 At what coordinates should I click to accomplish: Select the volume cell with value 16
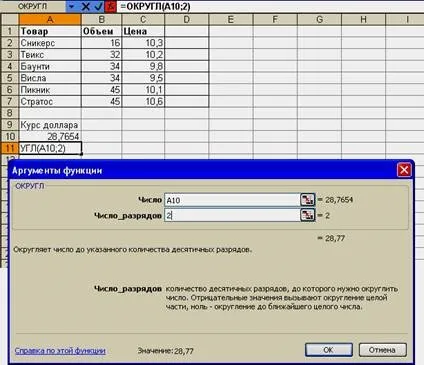pyautogui.click(x=102, y=43)
